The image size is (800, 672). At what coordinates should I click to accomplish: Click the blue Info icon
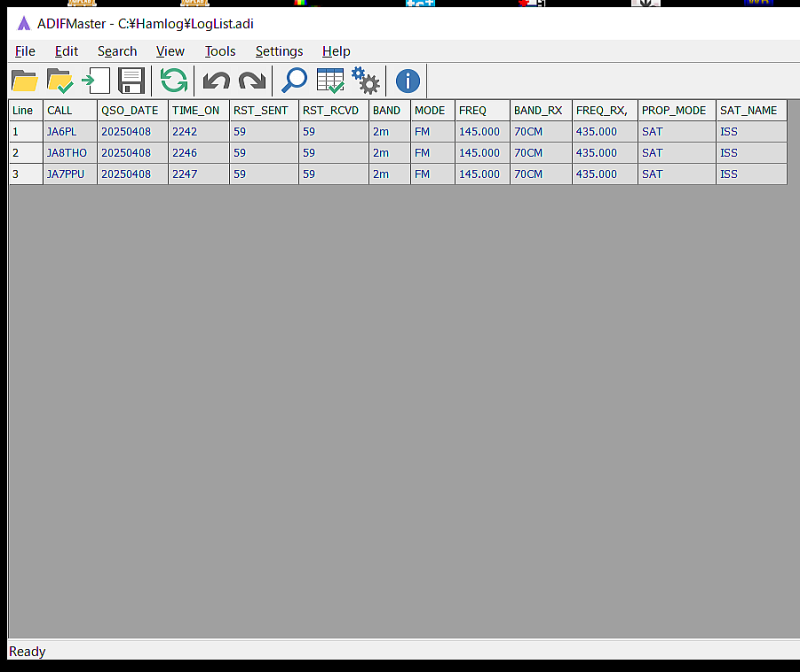(408, 81)
